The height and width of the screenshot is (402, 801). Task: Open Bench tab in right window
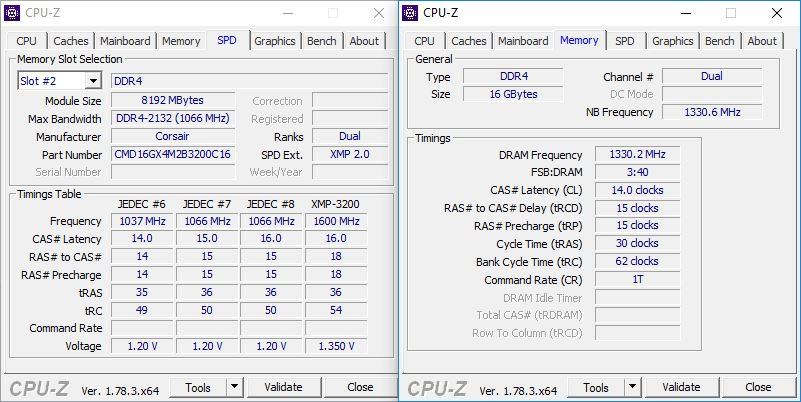tap(720, 41)
